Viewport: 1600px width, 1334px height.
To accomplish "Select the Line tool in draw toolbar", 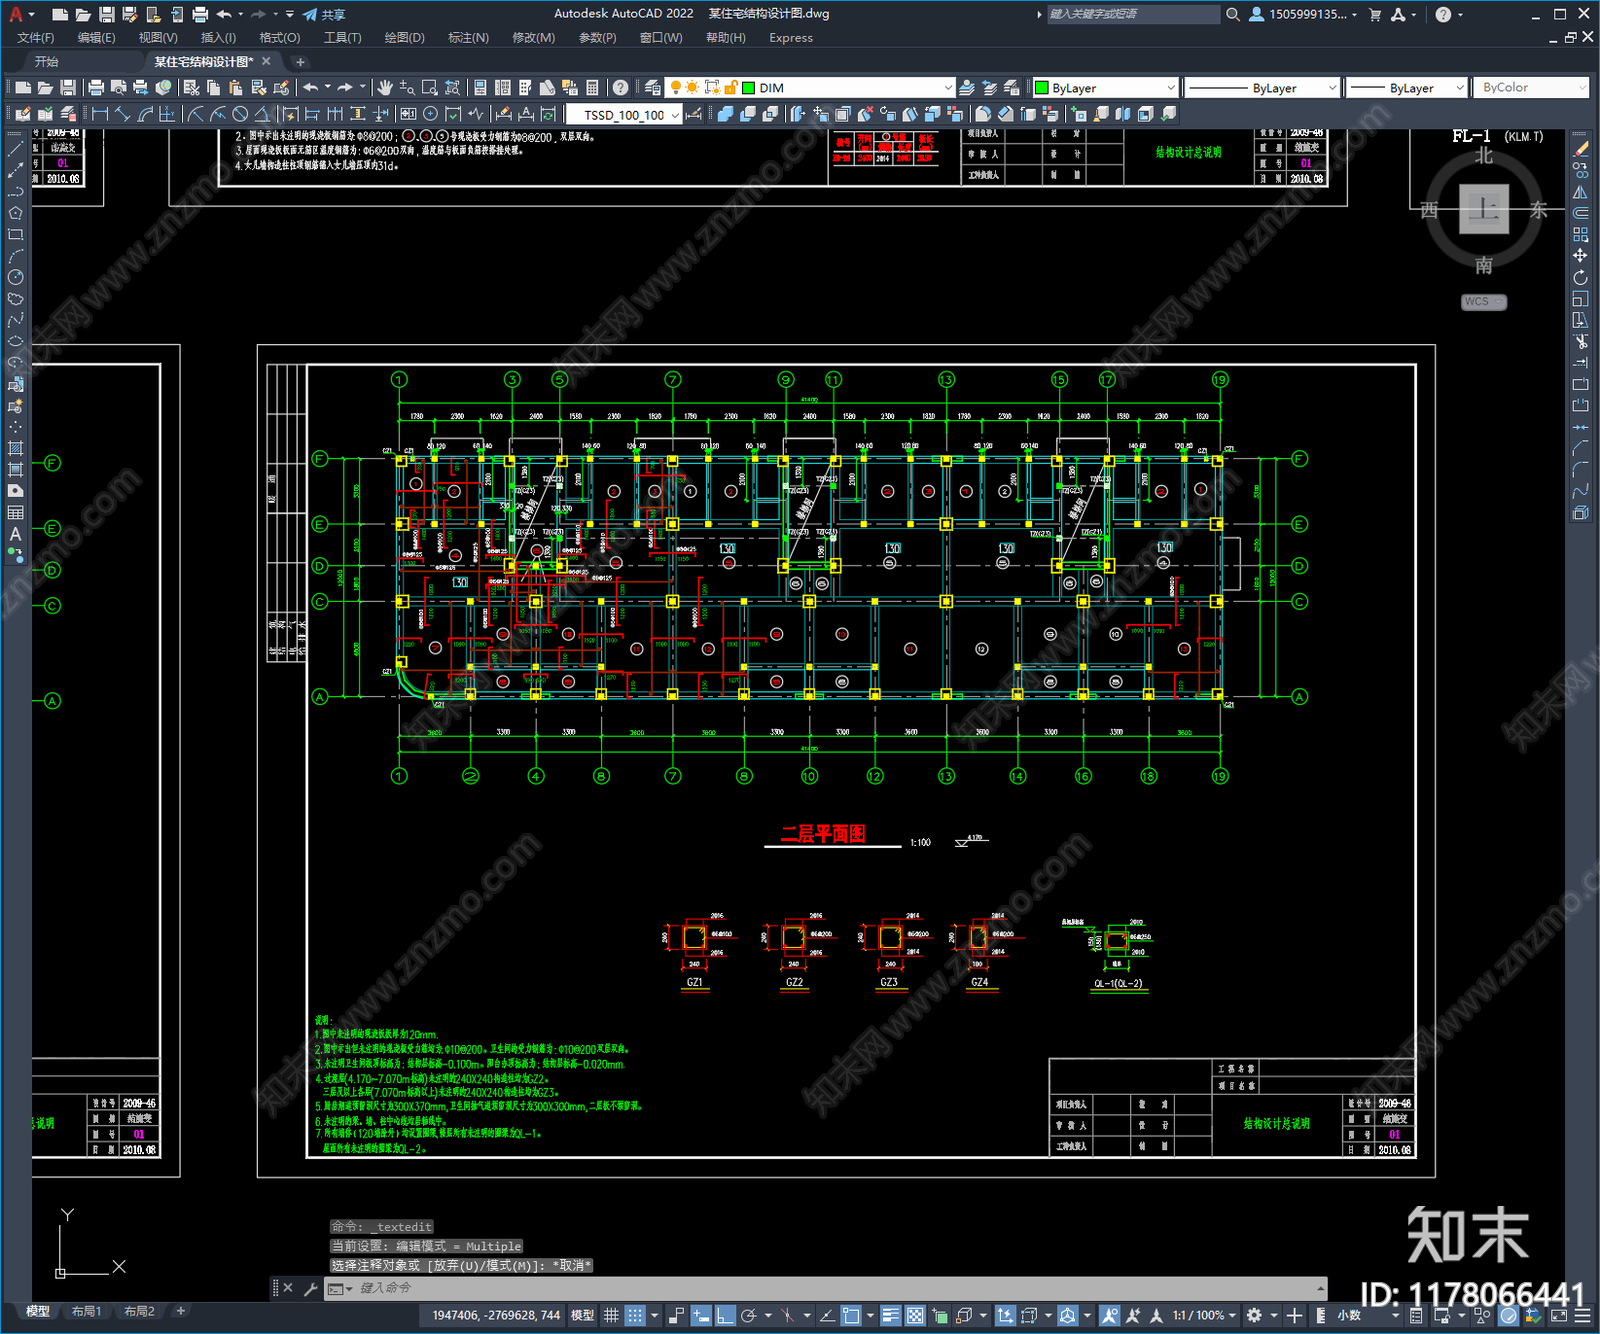I will point(15,148).
